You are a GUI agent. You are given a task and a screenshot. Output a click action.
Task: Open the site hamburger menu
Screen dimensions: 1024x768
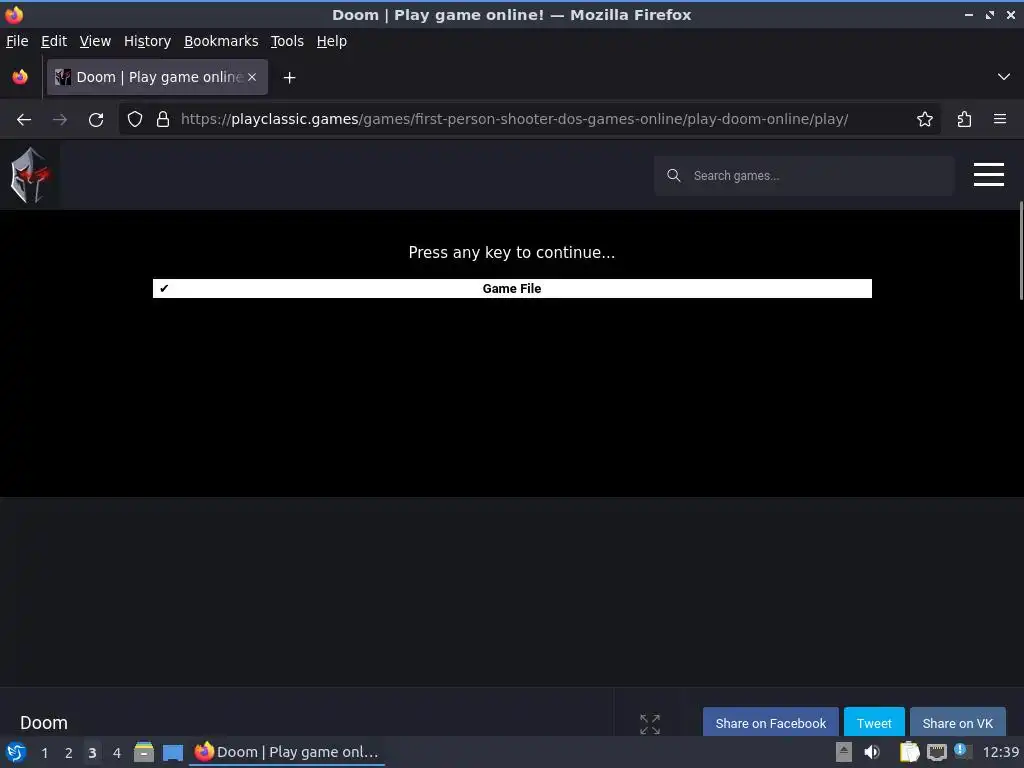pos(989,174)
